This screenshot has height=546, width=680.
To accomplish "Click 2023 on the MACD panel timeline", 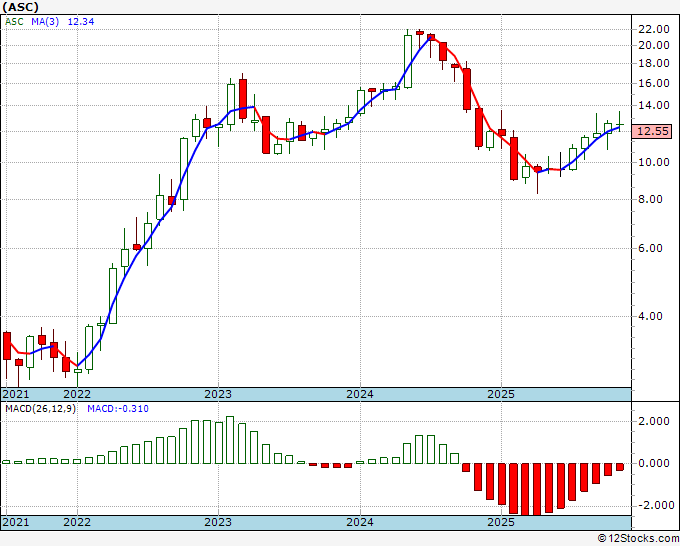I will pyautogui.click(x=218, y=522).
